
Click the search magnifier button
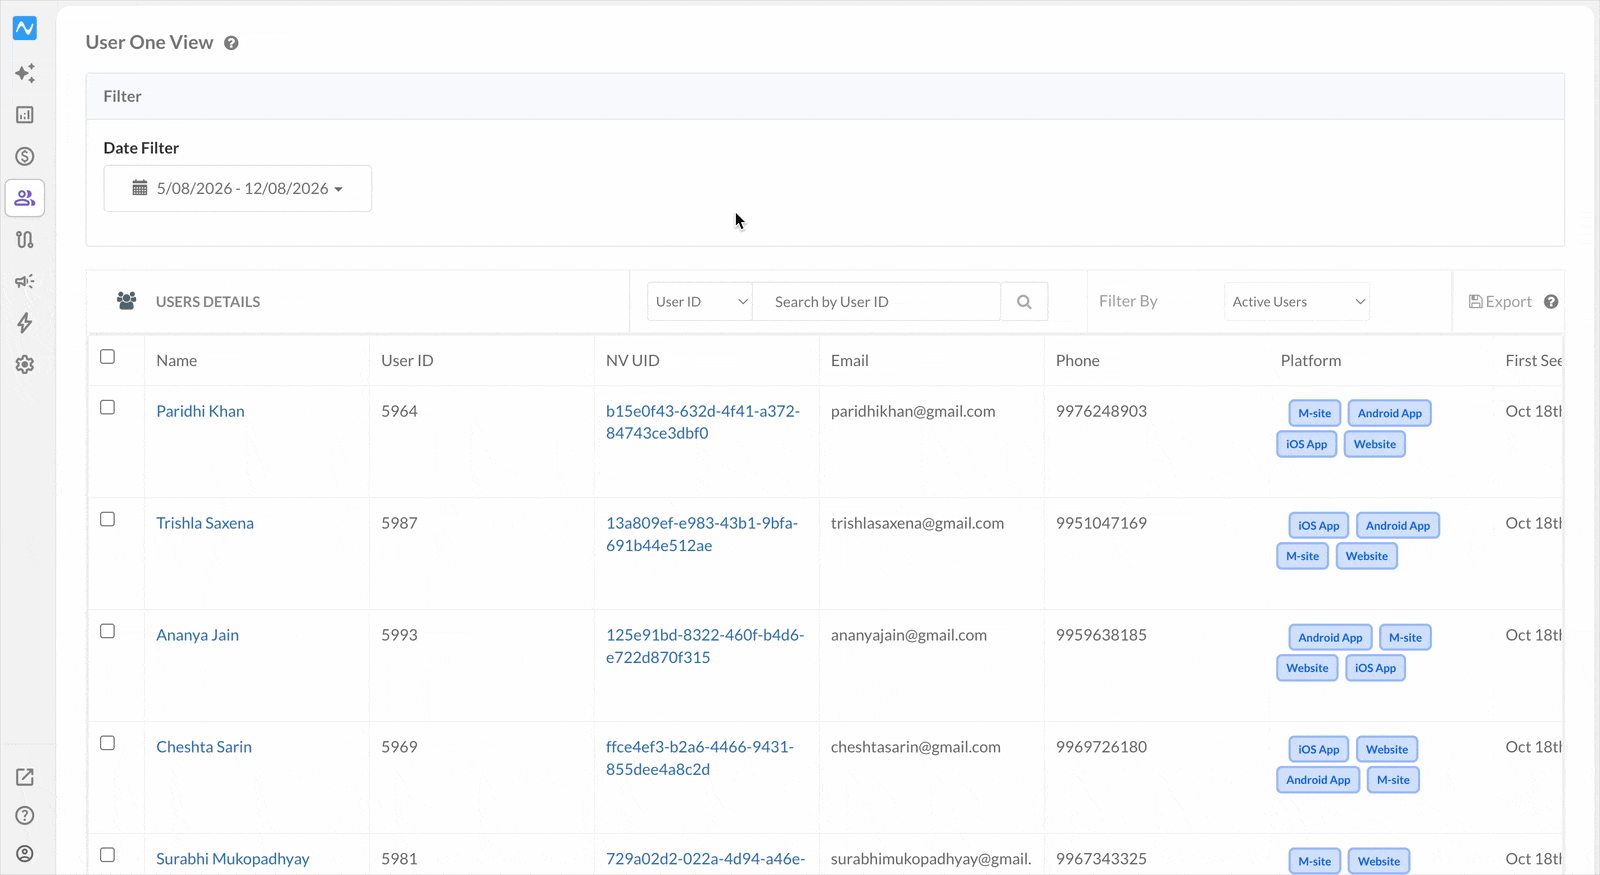coord(1024,302)
